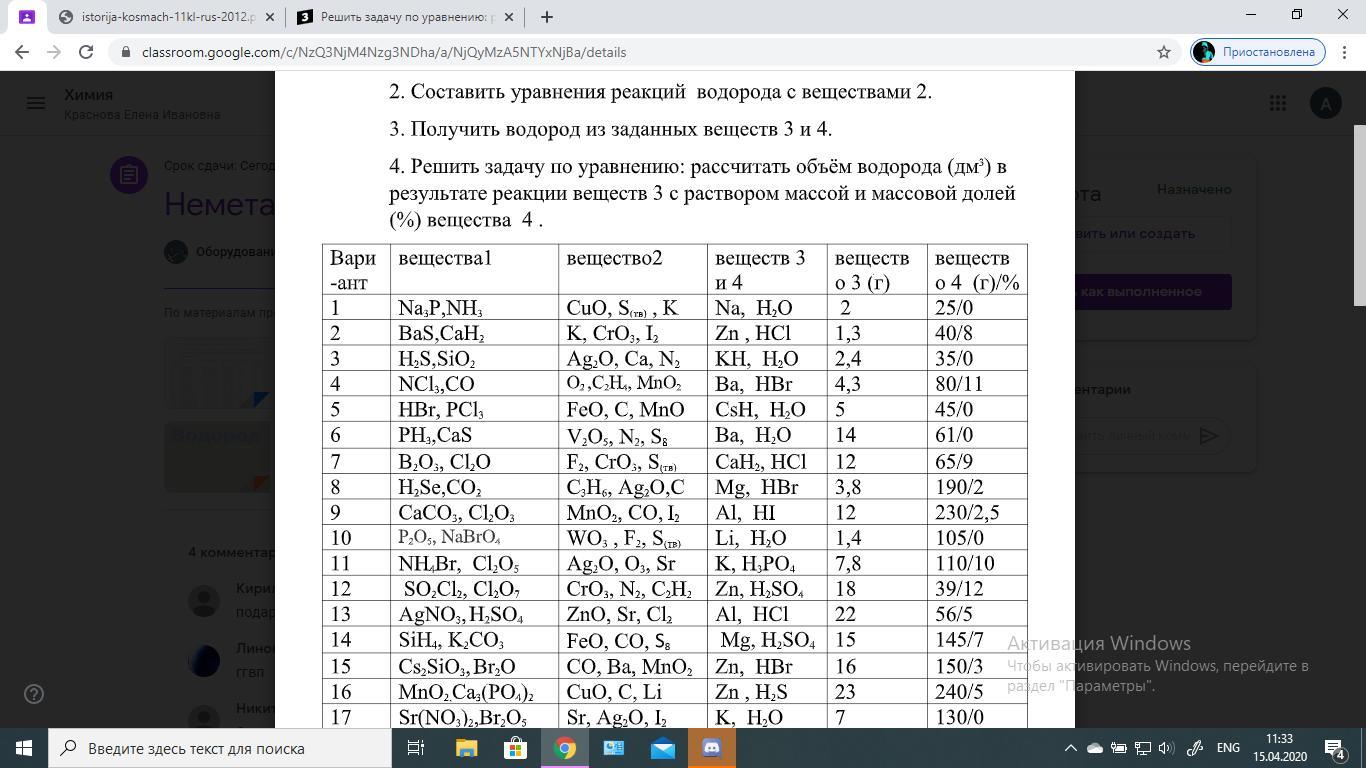Open File Explorer from the taskbar

[466, 748]
